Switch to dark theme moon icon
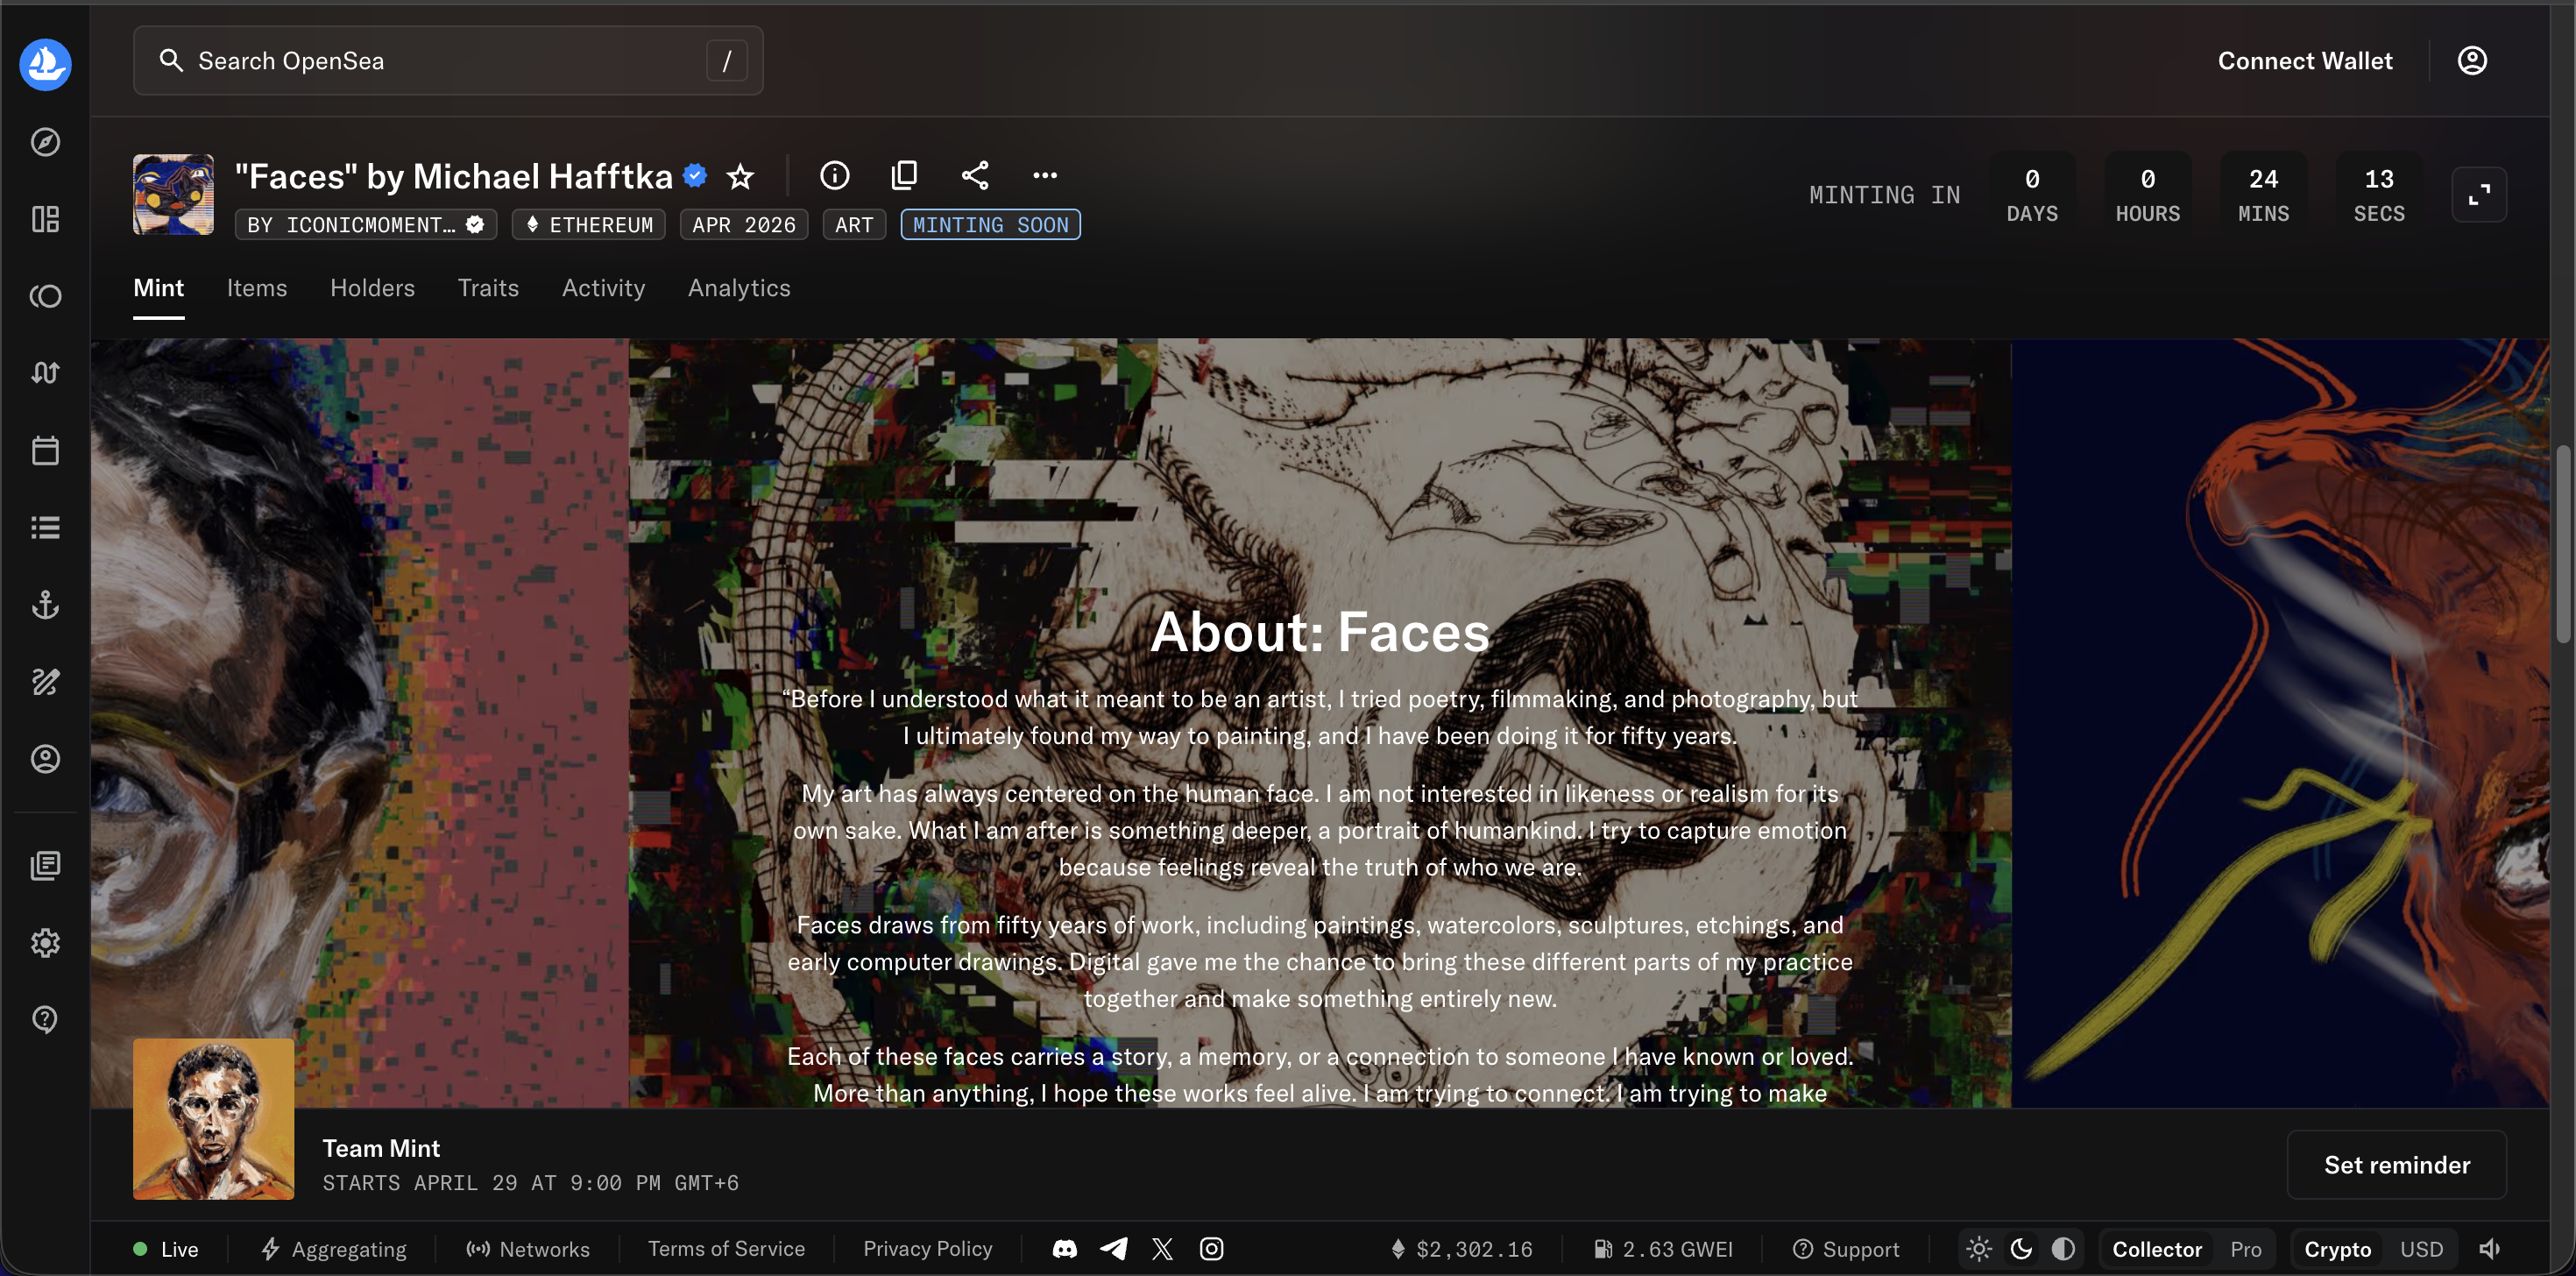 [2021, 1249]
